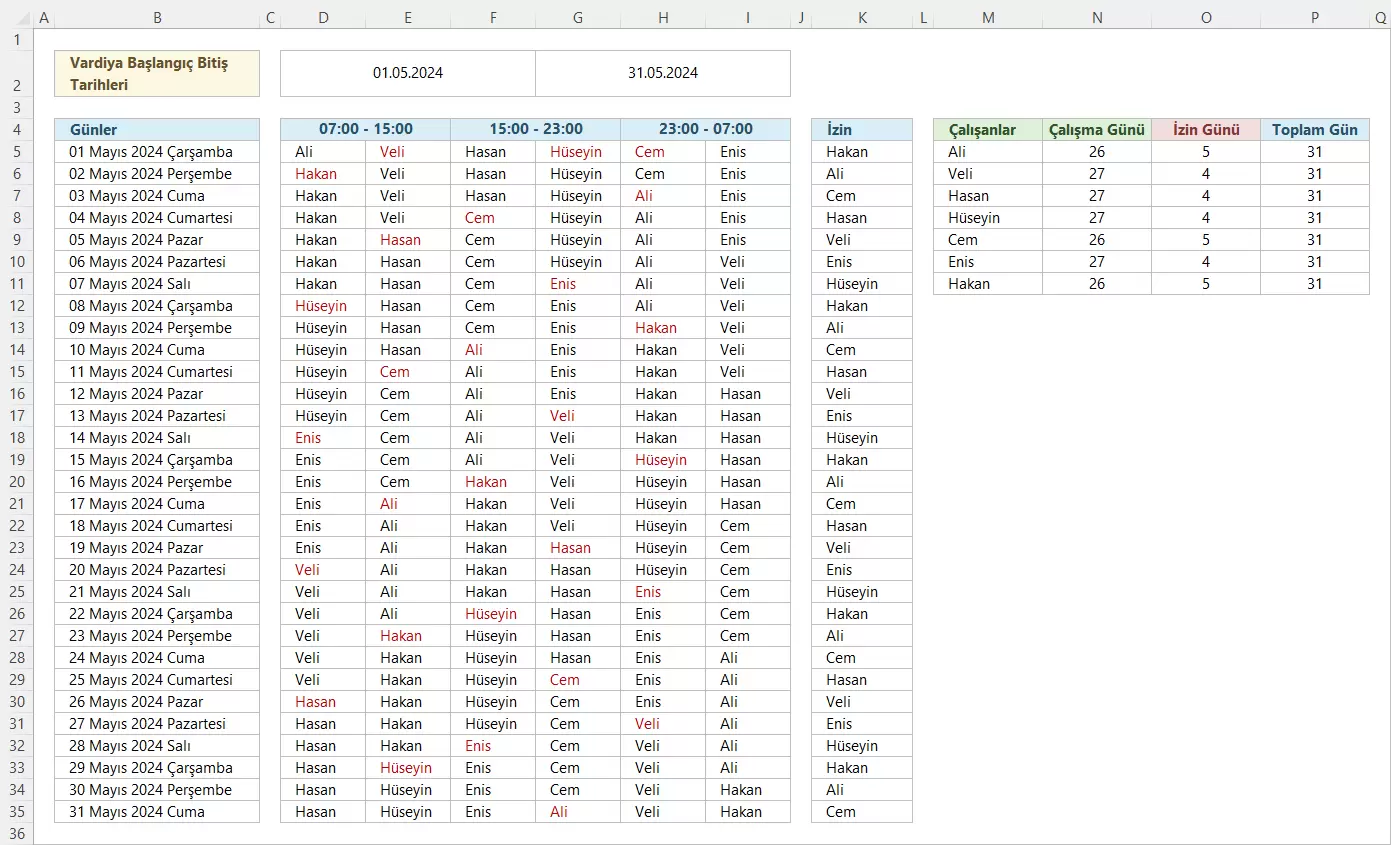Viewport: 1391px width, 845px height.
Task: Select the Toplam Gün header cell
Action: click(x=1314, y=130)
